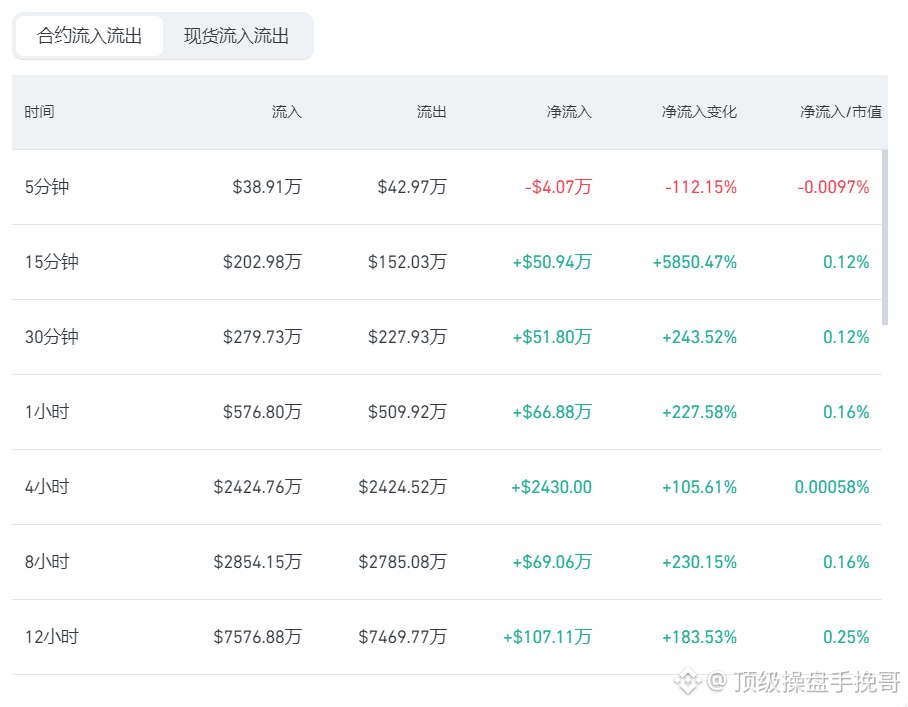Select the 4小时 row label

pyautogui.click(x=47, y=487)
